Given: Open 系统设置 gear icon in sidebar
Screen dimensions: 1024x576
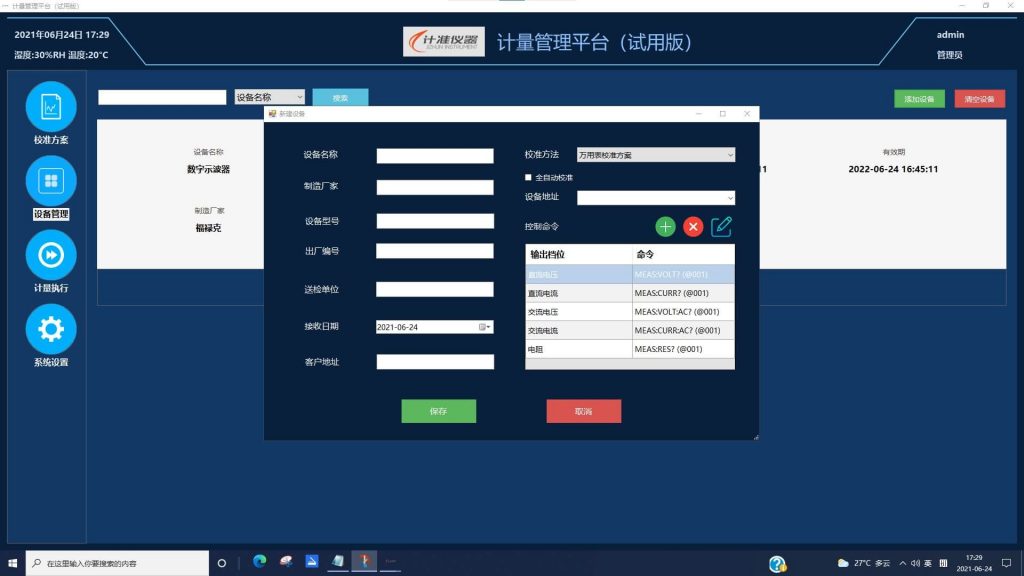Looking at the screenshot, I should [51, 329].
